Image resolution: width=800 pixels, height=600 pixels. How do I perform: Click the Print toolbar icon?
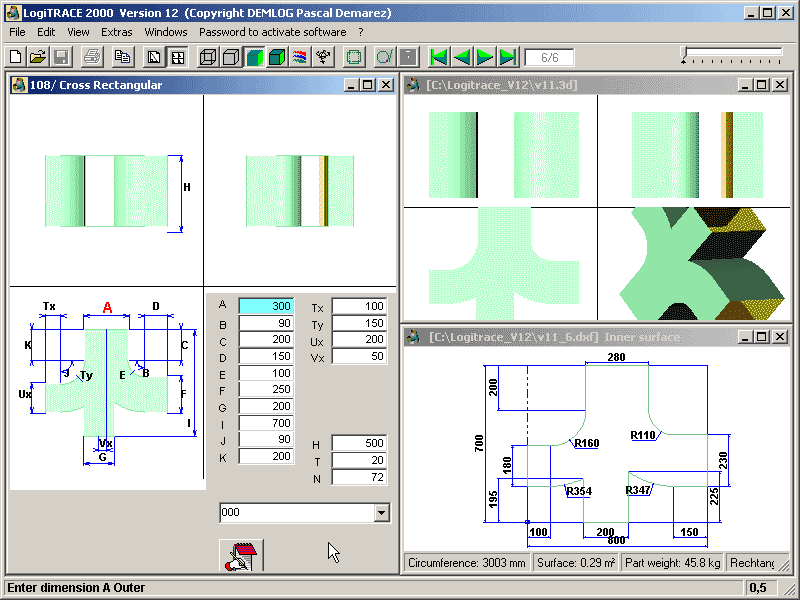coord(92,57)
